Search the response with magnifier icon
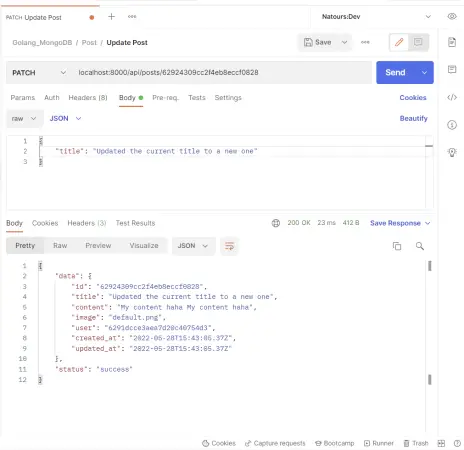This screenshot has height=450, width=464. click(420, 246)
